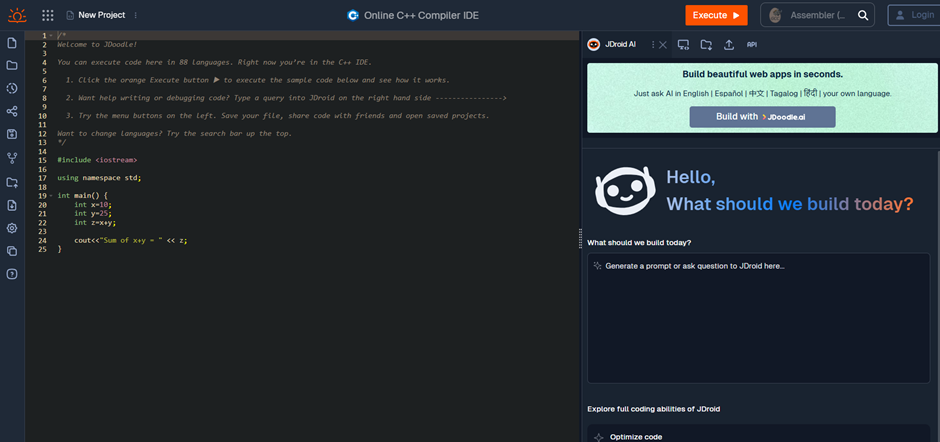
Task: Click the New Project file icon
Action: 70,15
